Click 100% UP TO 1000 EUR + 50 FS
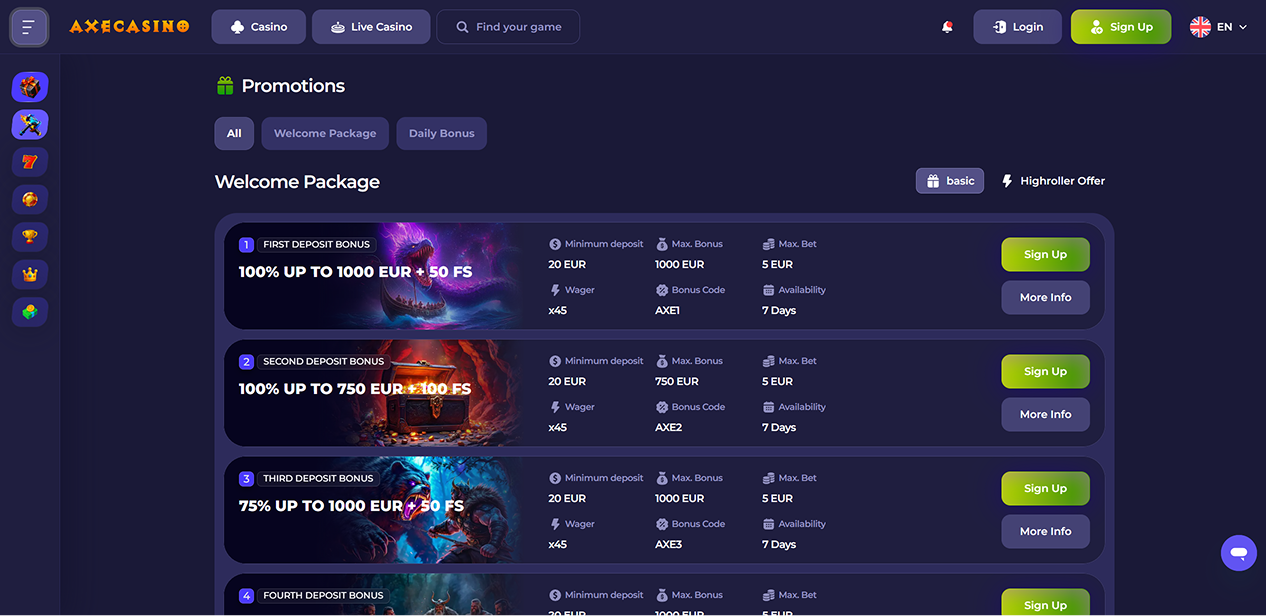This screenshot has height=616, width=1266. click(x=355, y=272)
